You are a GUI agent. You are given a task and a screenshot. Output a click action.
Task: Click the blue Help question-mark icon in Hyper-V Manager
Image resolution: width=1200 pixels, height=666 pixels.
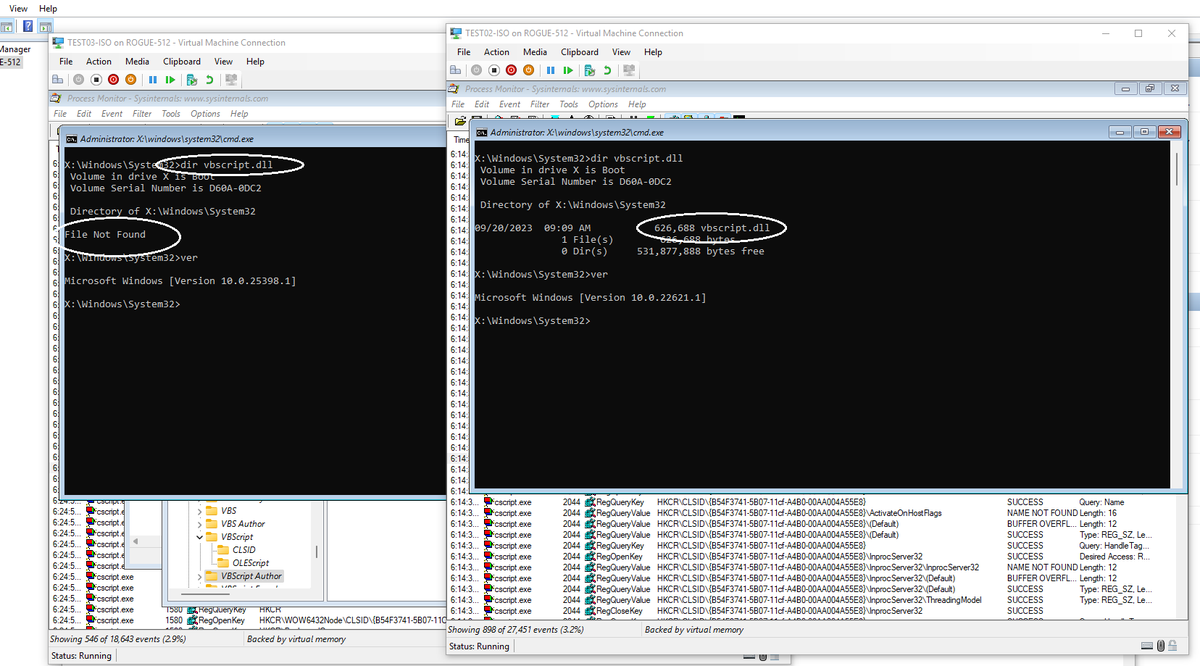(27, 26)
